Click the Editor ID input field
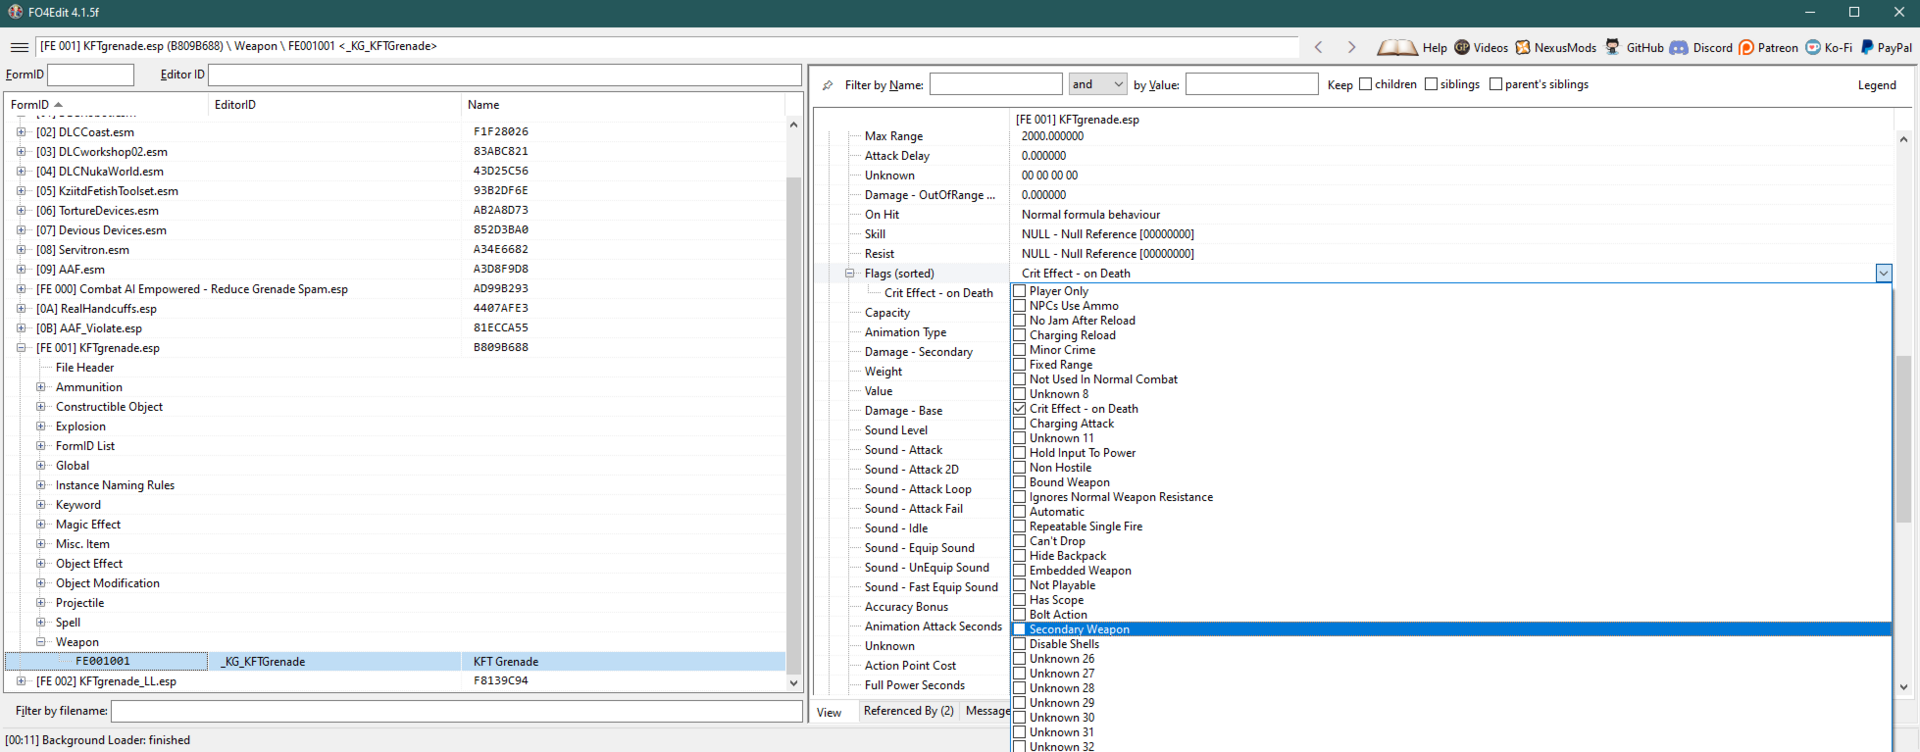Screen dimensions: 1920x752 point(504,75)
